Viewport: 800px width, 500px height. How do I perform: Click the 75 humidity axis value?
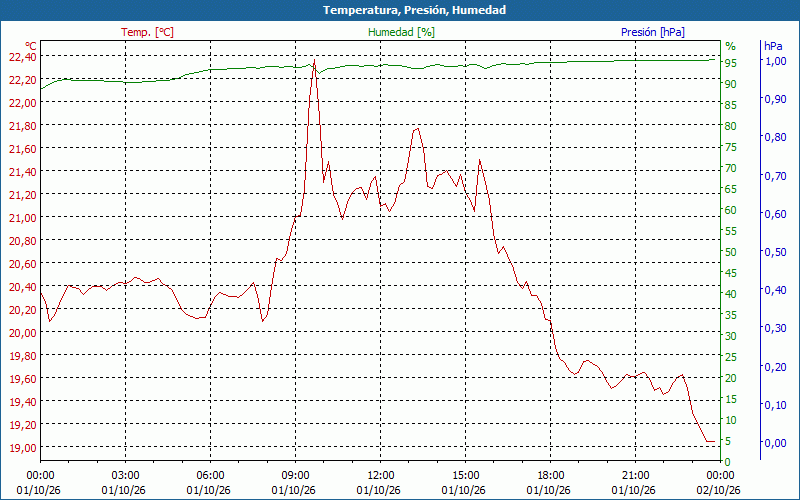730,147
